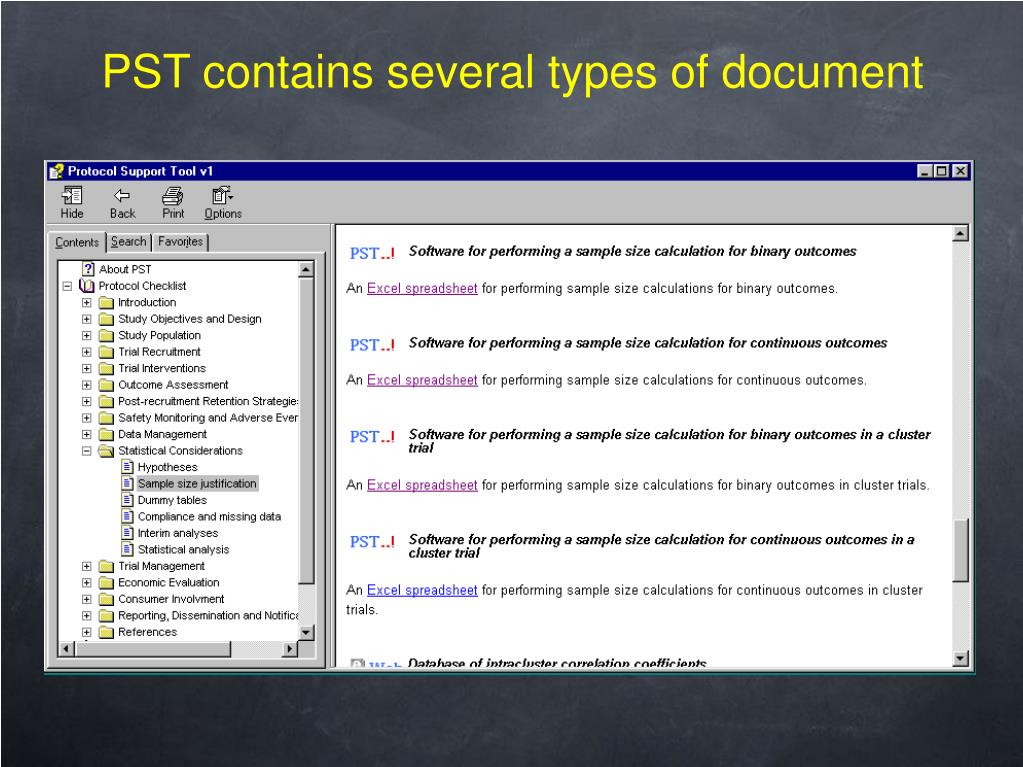Click the Print toolbar icon
This screenshot has height=767, width=1023.
coord(173,195)
